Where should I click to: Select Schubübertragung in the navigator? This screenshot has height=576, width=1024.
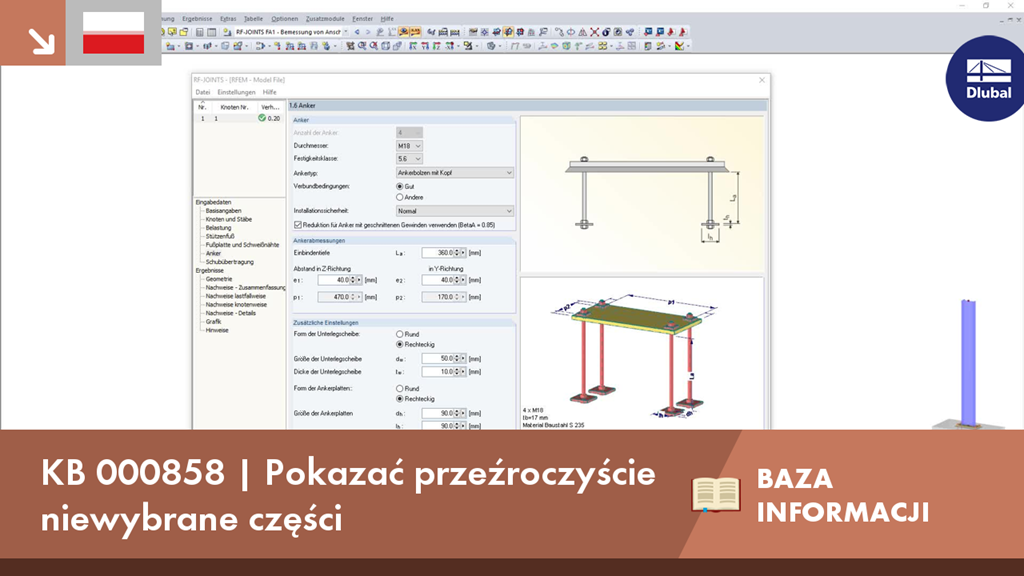coord(230,262)
